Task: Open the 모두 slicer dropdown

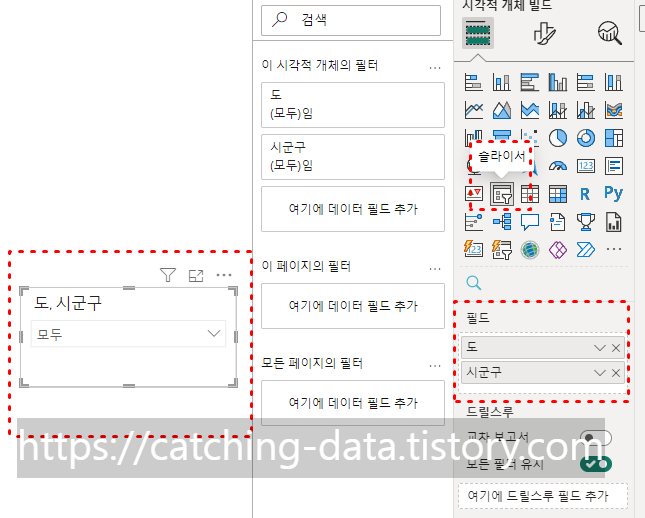Action: [x=213, y=334]
